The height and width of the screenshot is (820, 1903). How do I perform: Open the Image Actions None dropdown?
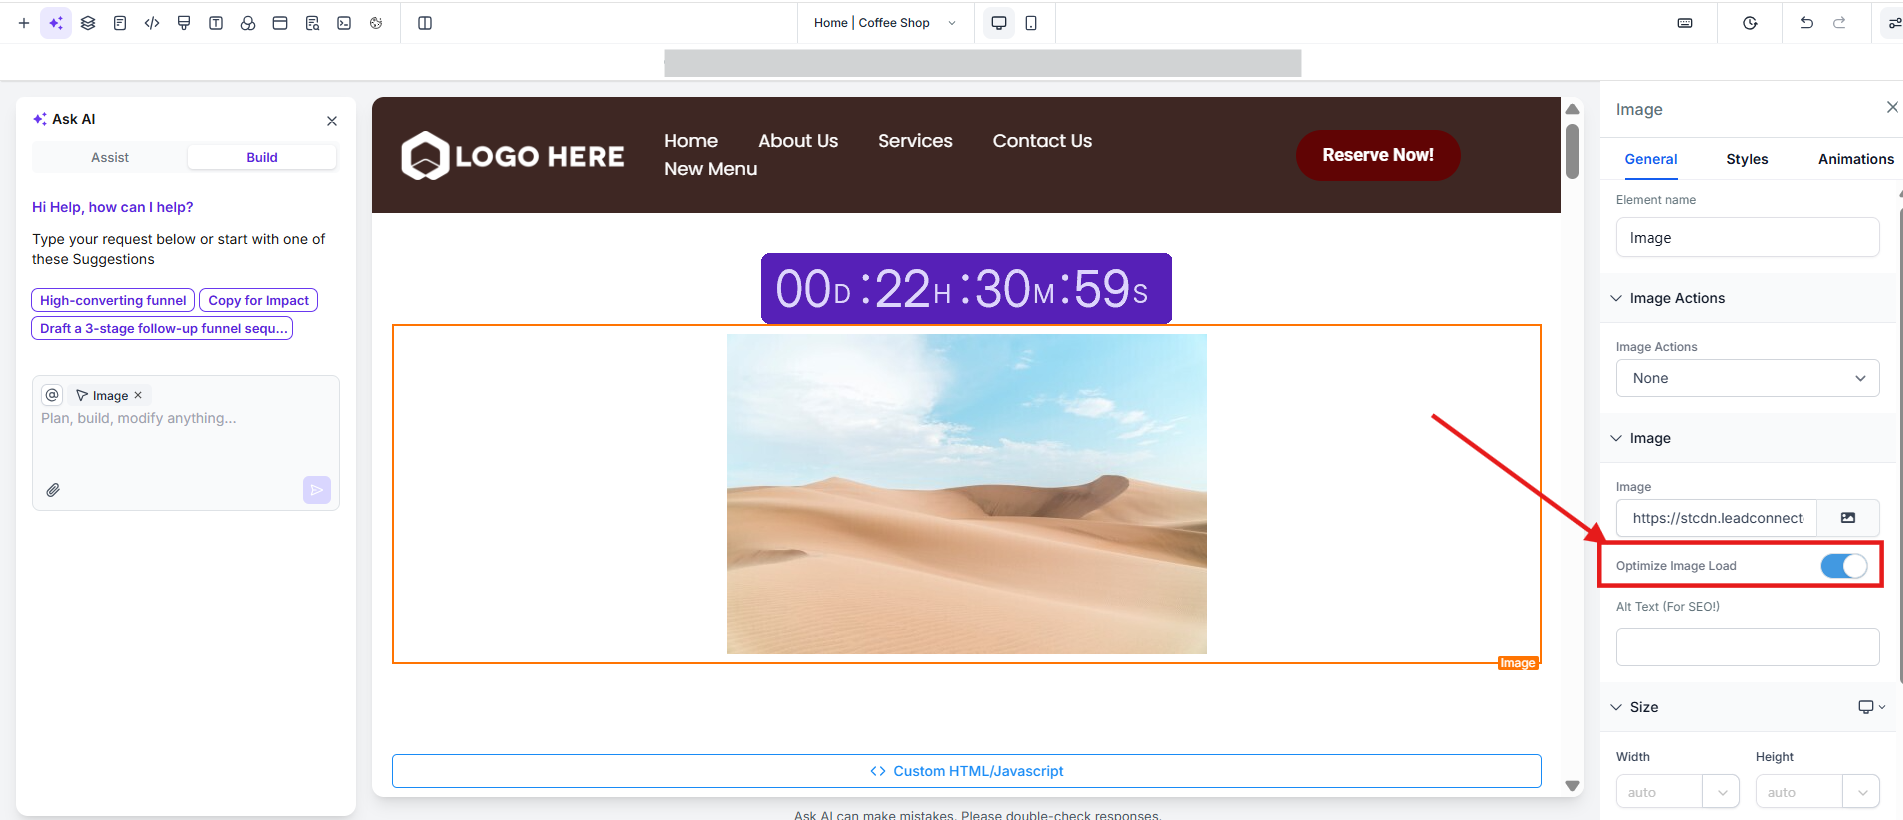click(x=1747, y=378)
